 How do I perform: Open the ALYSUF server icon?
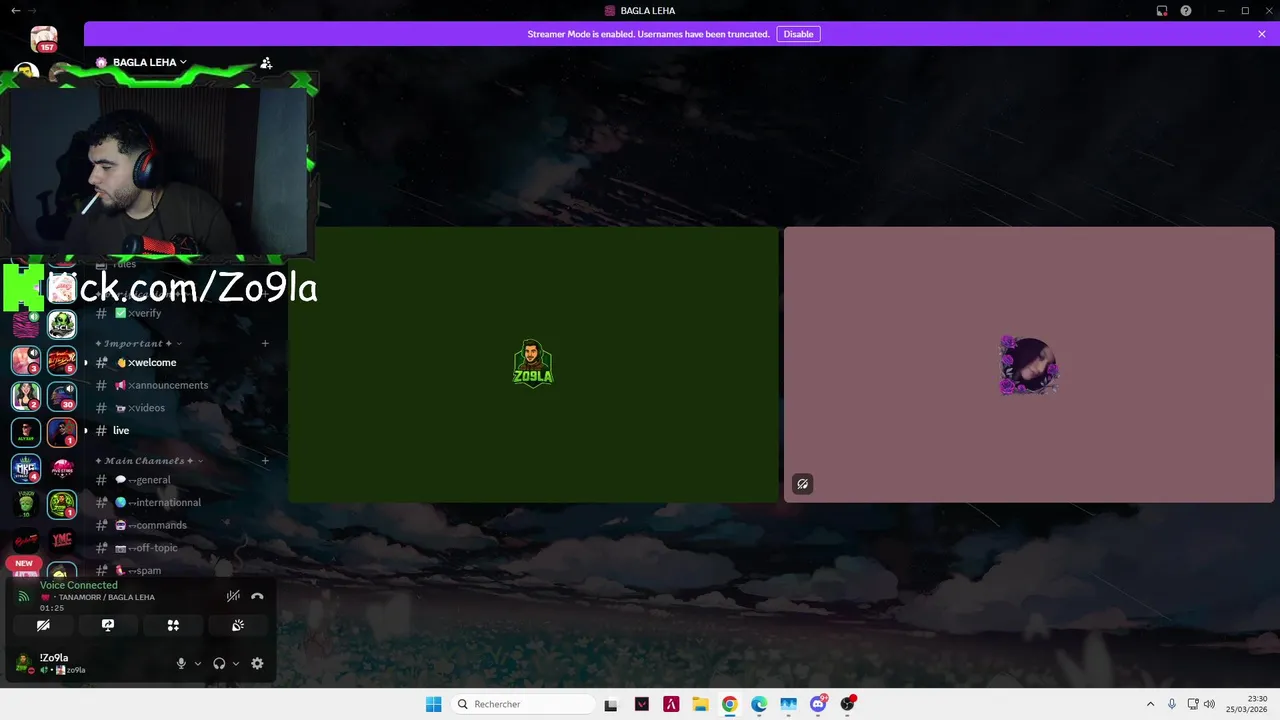click(26, 432)
